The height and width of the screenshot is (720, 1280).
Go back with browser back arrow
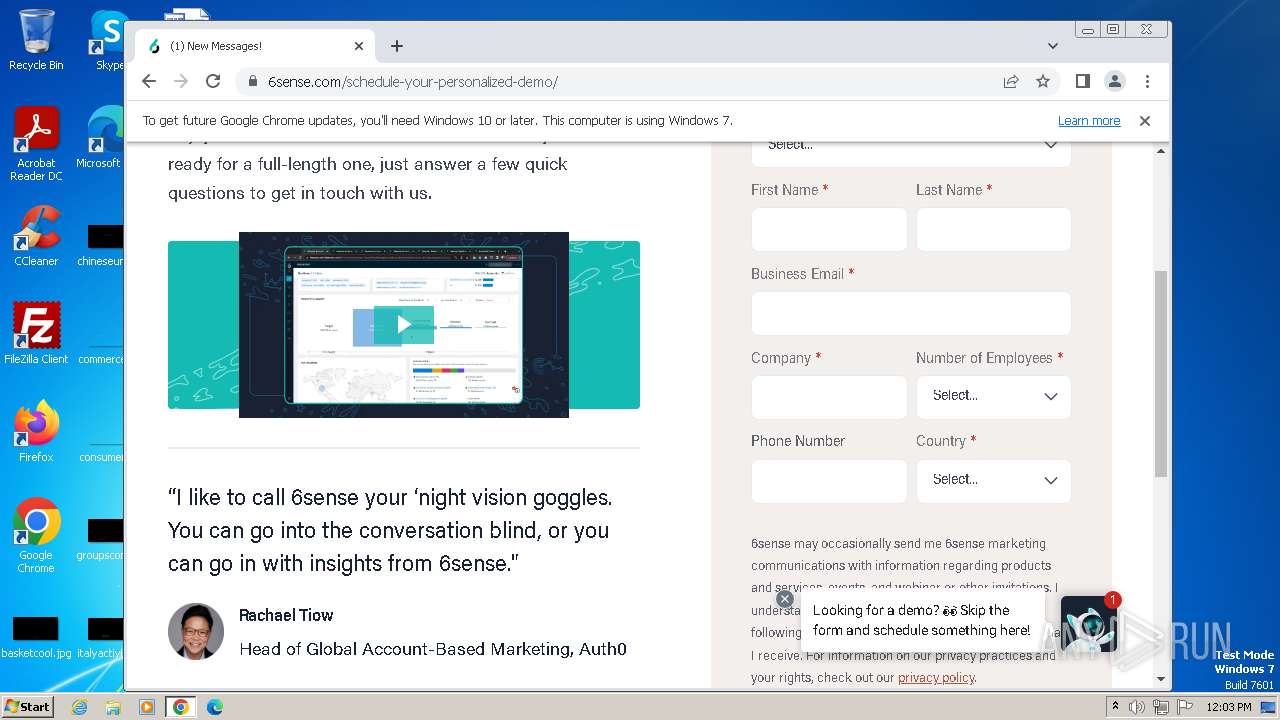[149, 81]
